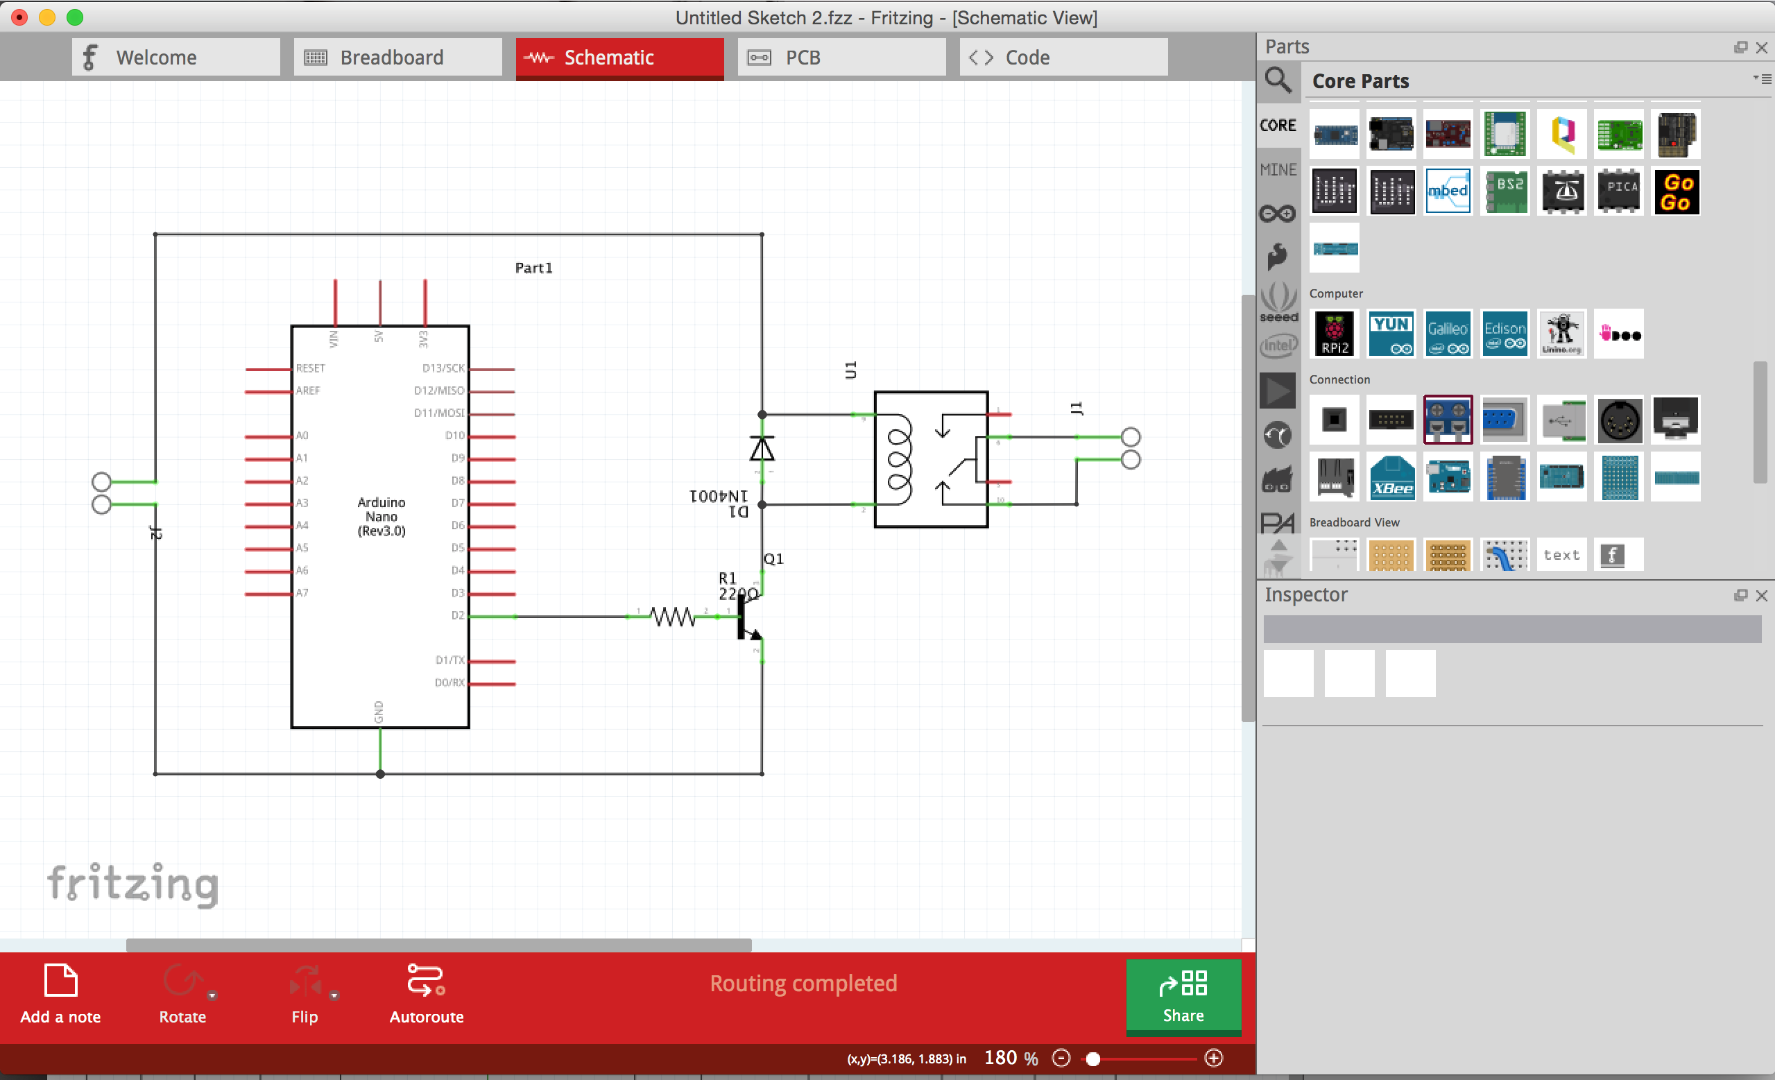Open the Rotate options dropdown arrow
This screenshot has height=1080, width=1775.
(212, 996)
